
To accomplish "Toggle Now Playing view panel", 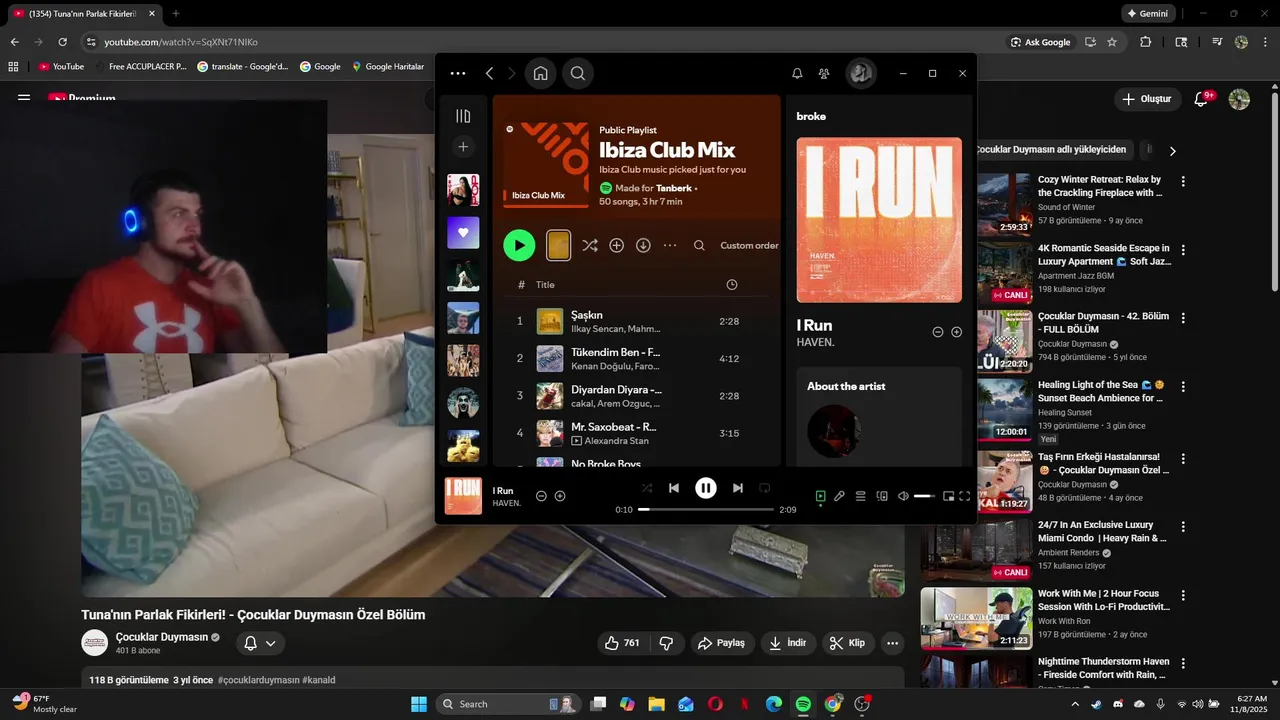I will click(x=821, y=496).
